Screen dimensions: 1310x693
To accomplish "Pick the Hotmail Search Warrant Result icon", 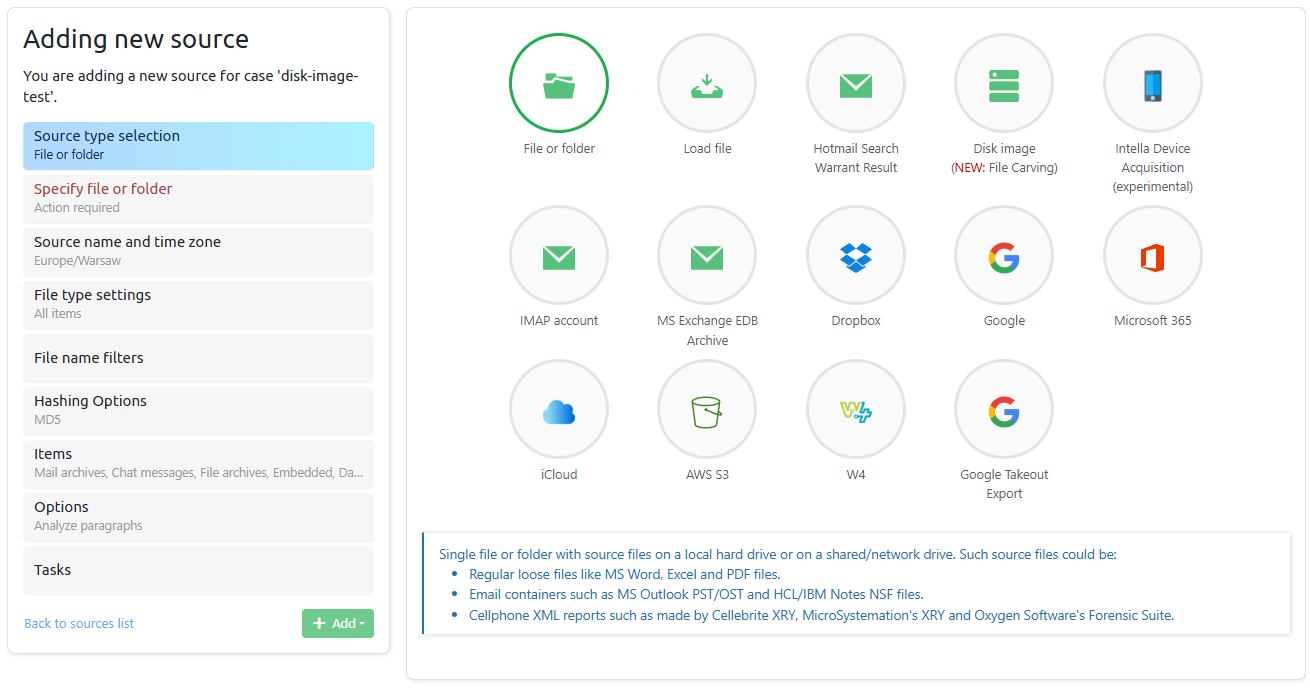I will click(856, 84).
